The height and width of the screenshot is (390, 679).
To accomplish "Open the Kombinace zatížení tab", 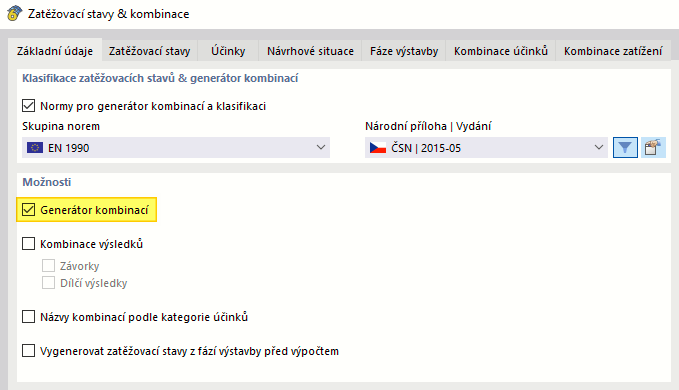I will click(x=613, y=51).
